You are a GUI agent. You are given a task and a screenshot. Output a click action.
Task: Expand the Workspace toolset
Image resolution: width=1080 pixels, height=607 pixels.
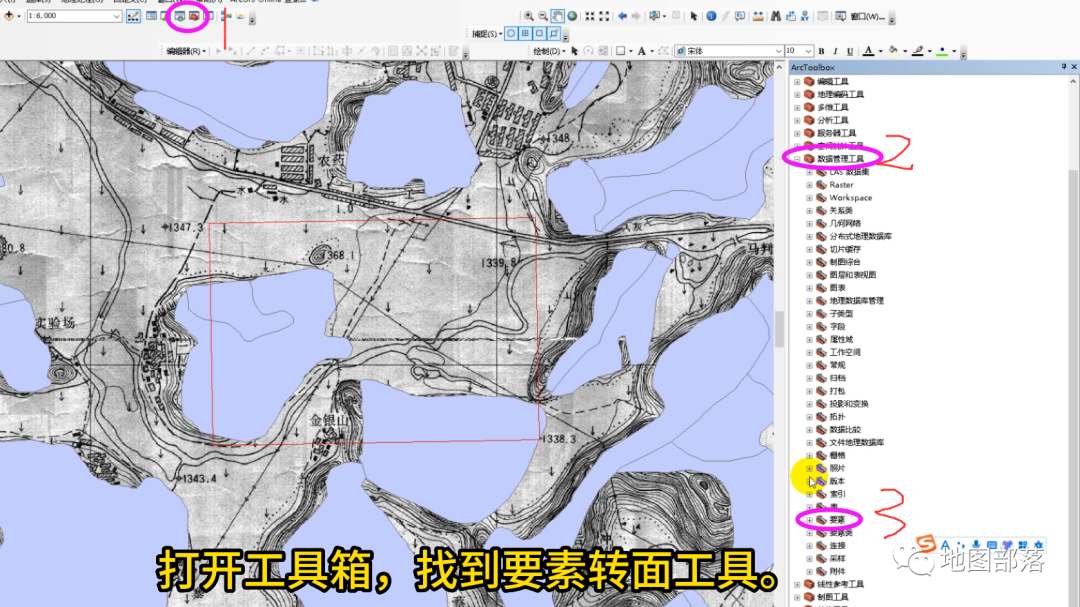coord(809,198)
